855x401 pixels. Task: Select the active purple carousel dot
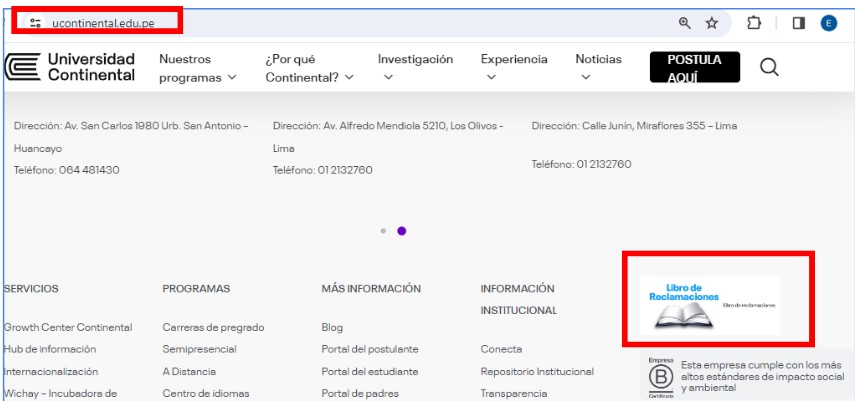tap(401, 231)
